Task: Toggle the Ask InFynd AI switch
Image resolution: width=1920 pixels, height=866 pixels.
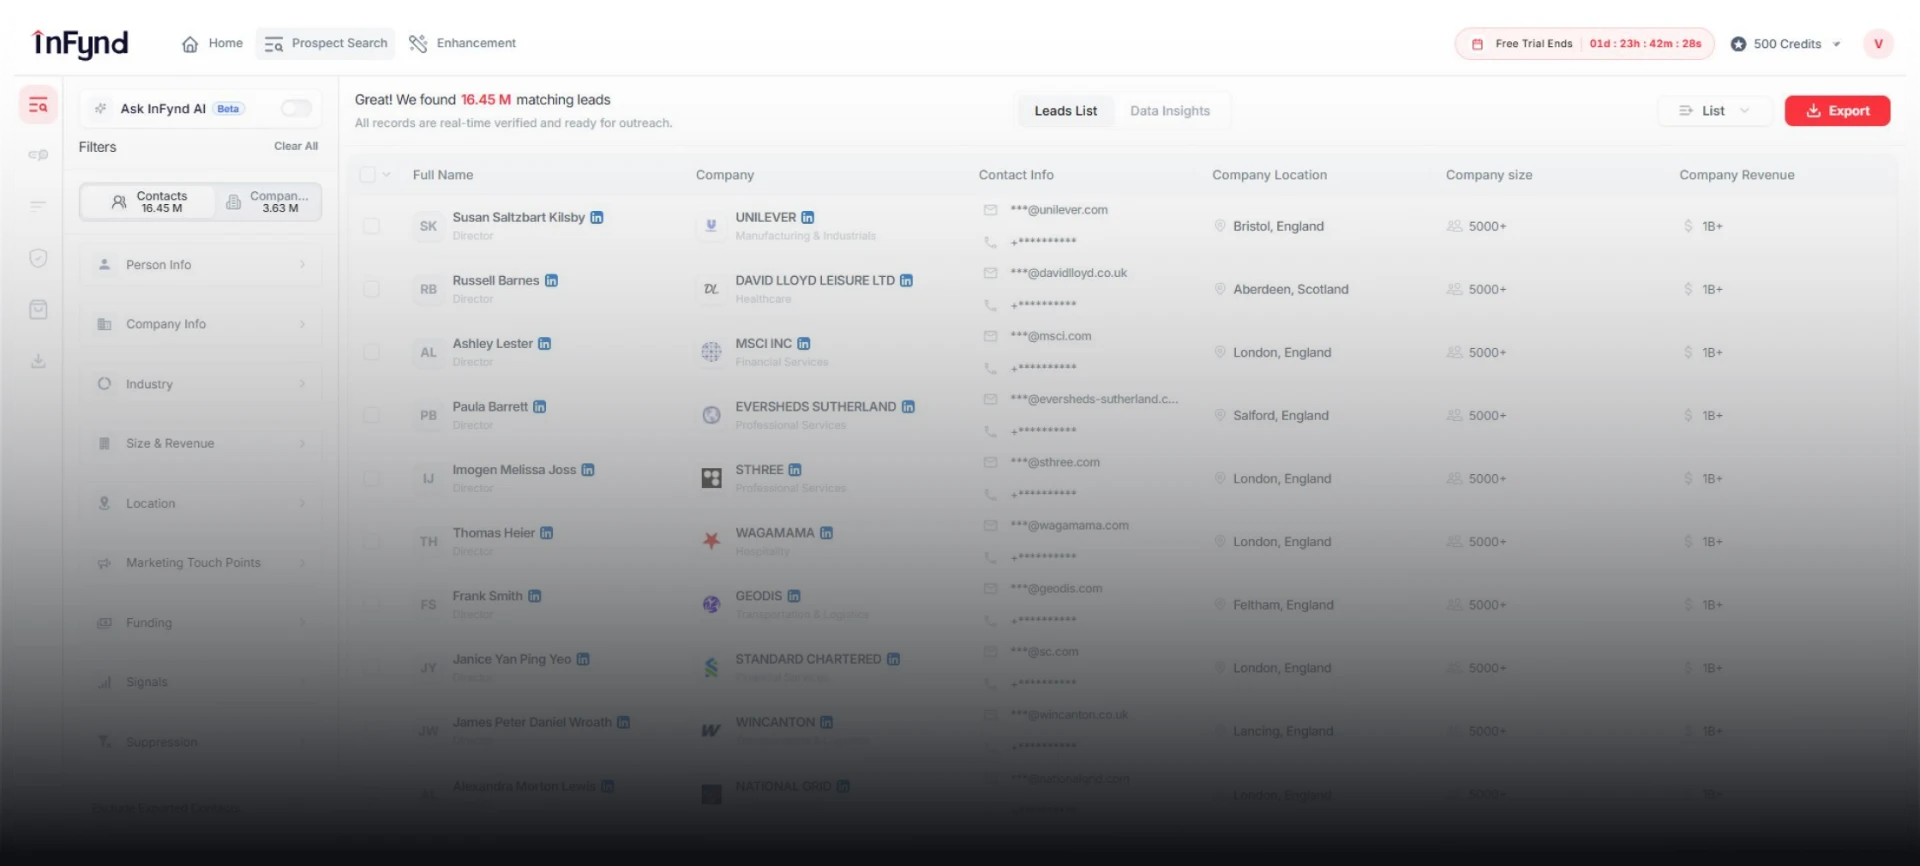Action: click(296, 108)
